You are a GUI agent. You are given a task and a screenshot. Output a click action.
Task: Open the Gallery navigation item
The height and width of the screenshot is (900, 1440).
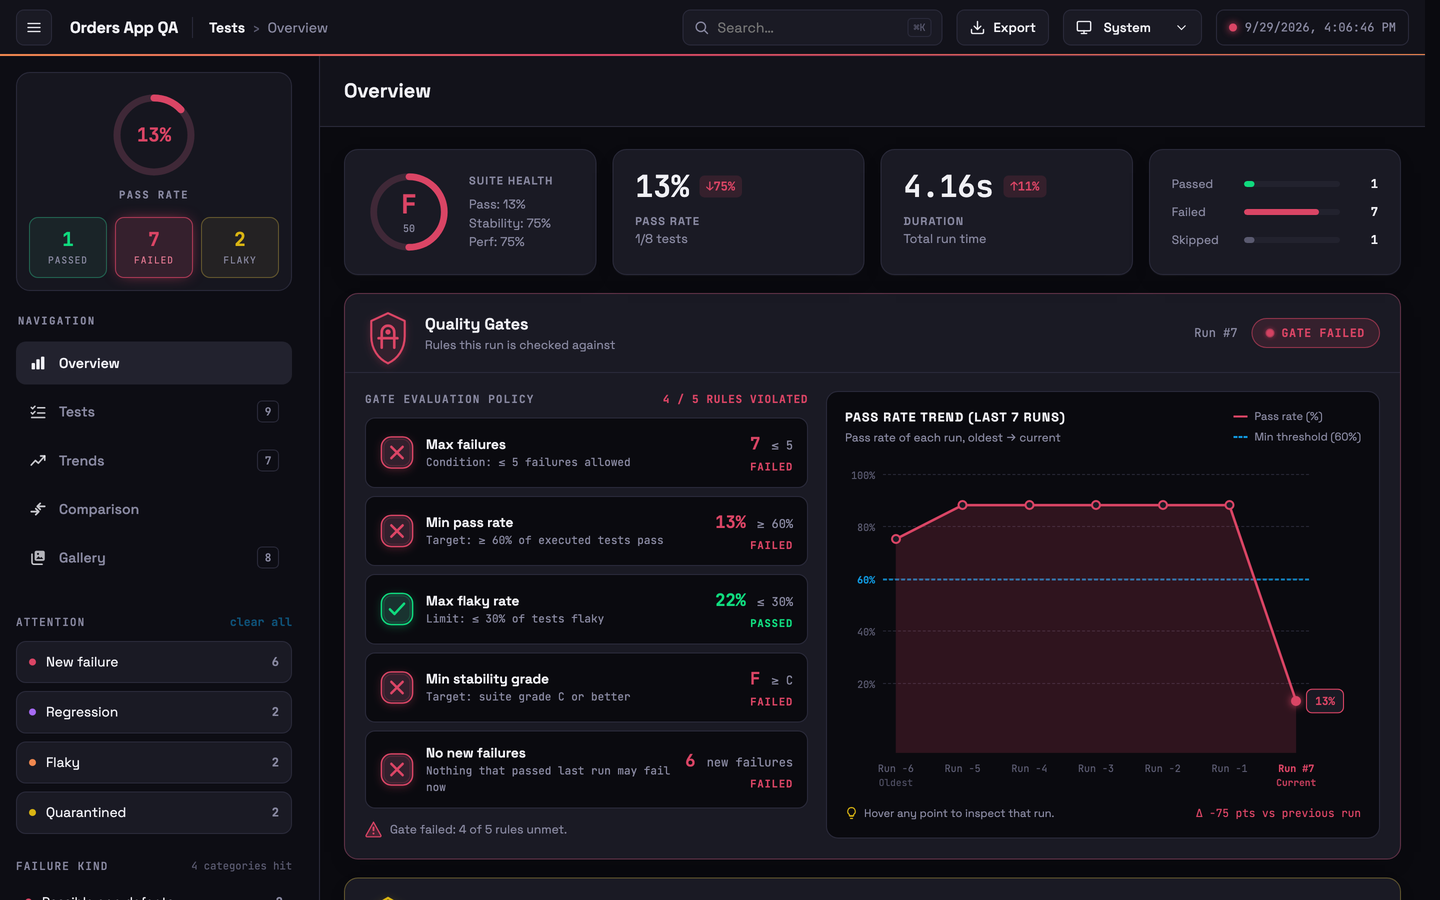pos(154,558)
